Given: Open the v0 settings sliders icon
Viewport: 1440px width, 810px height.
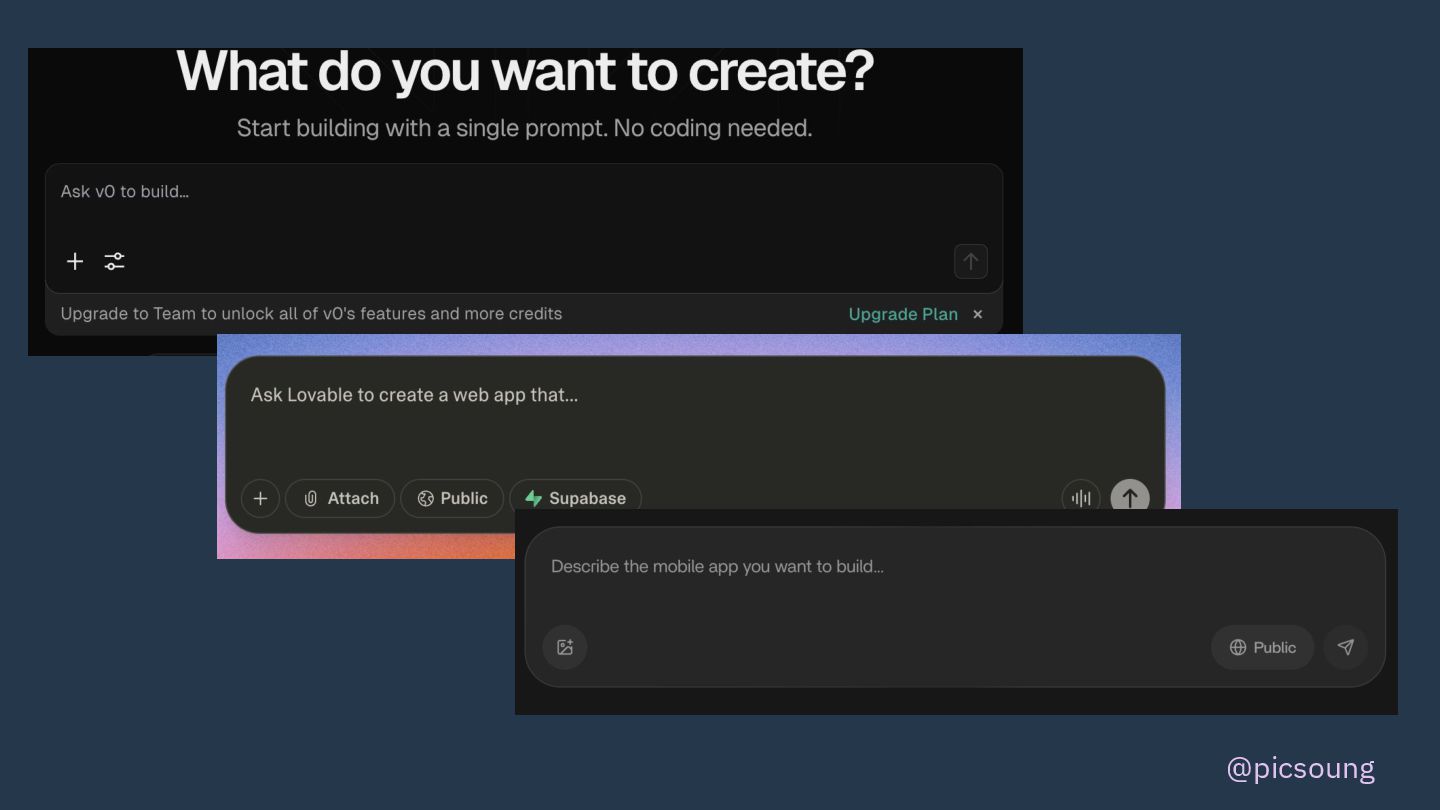Looking at the screenshot, I should click(115, 261).
